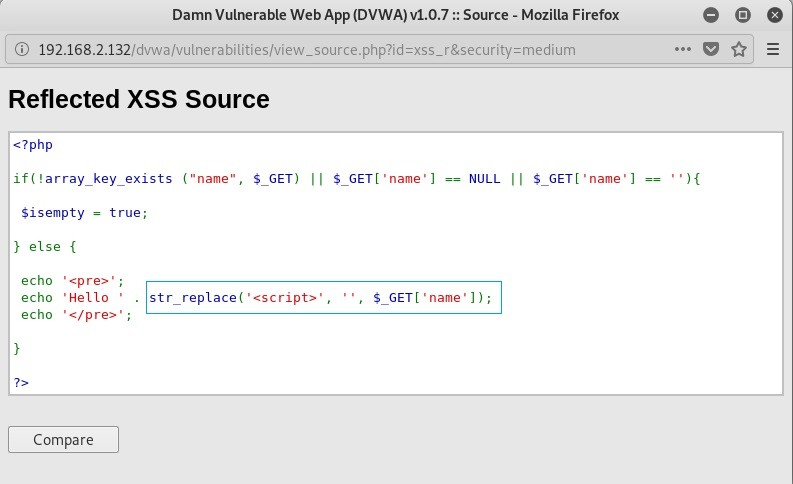Click the opening <?php tag
The width and height of the screenshot is (793, 484).
tap(33, 145)
